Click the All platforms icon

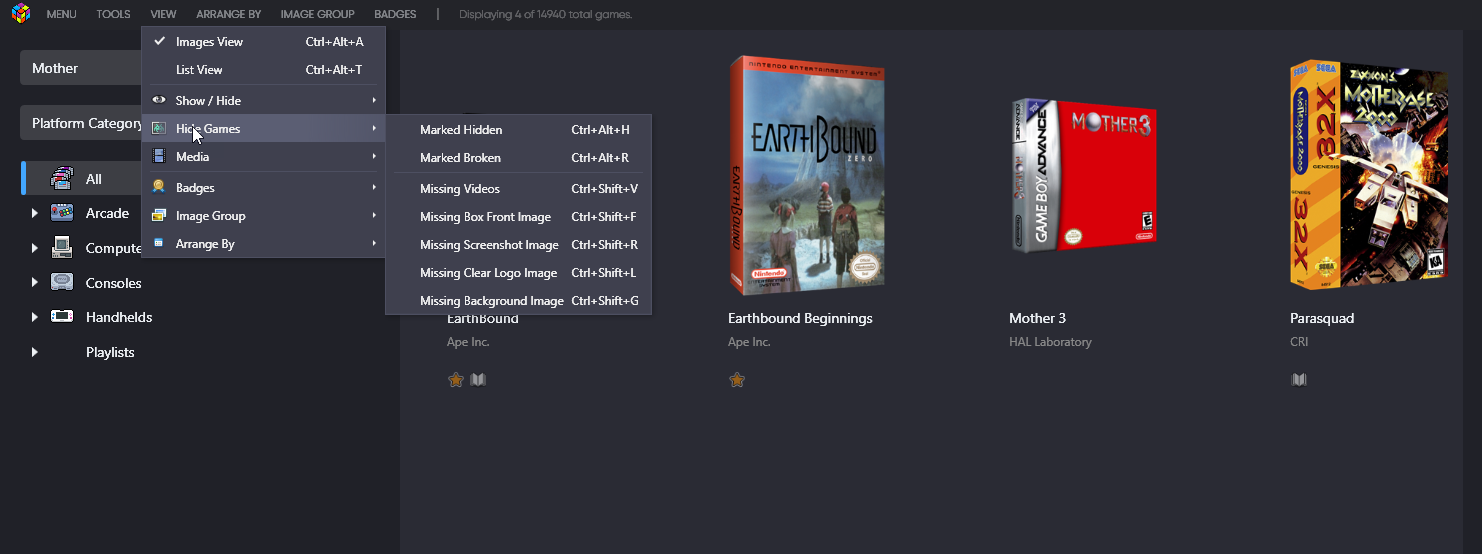tap(62, 179)
